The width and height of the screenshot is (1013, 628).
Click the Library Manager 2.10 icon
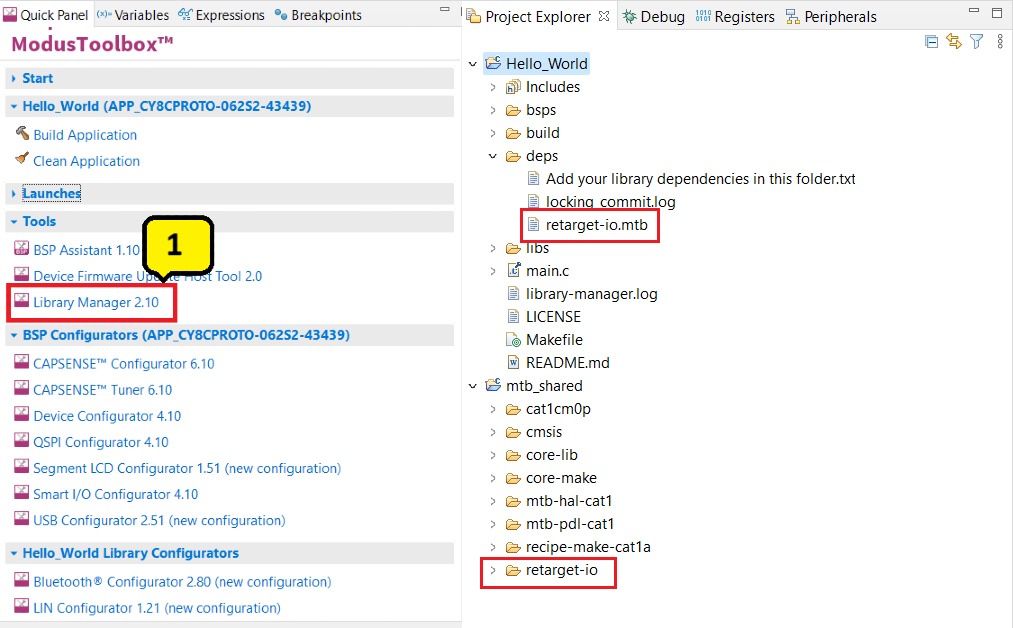click(21, 301)
